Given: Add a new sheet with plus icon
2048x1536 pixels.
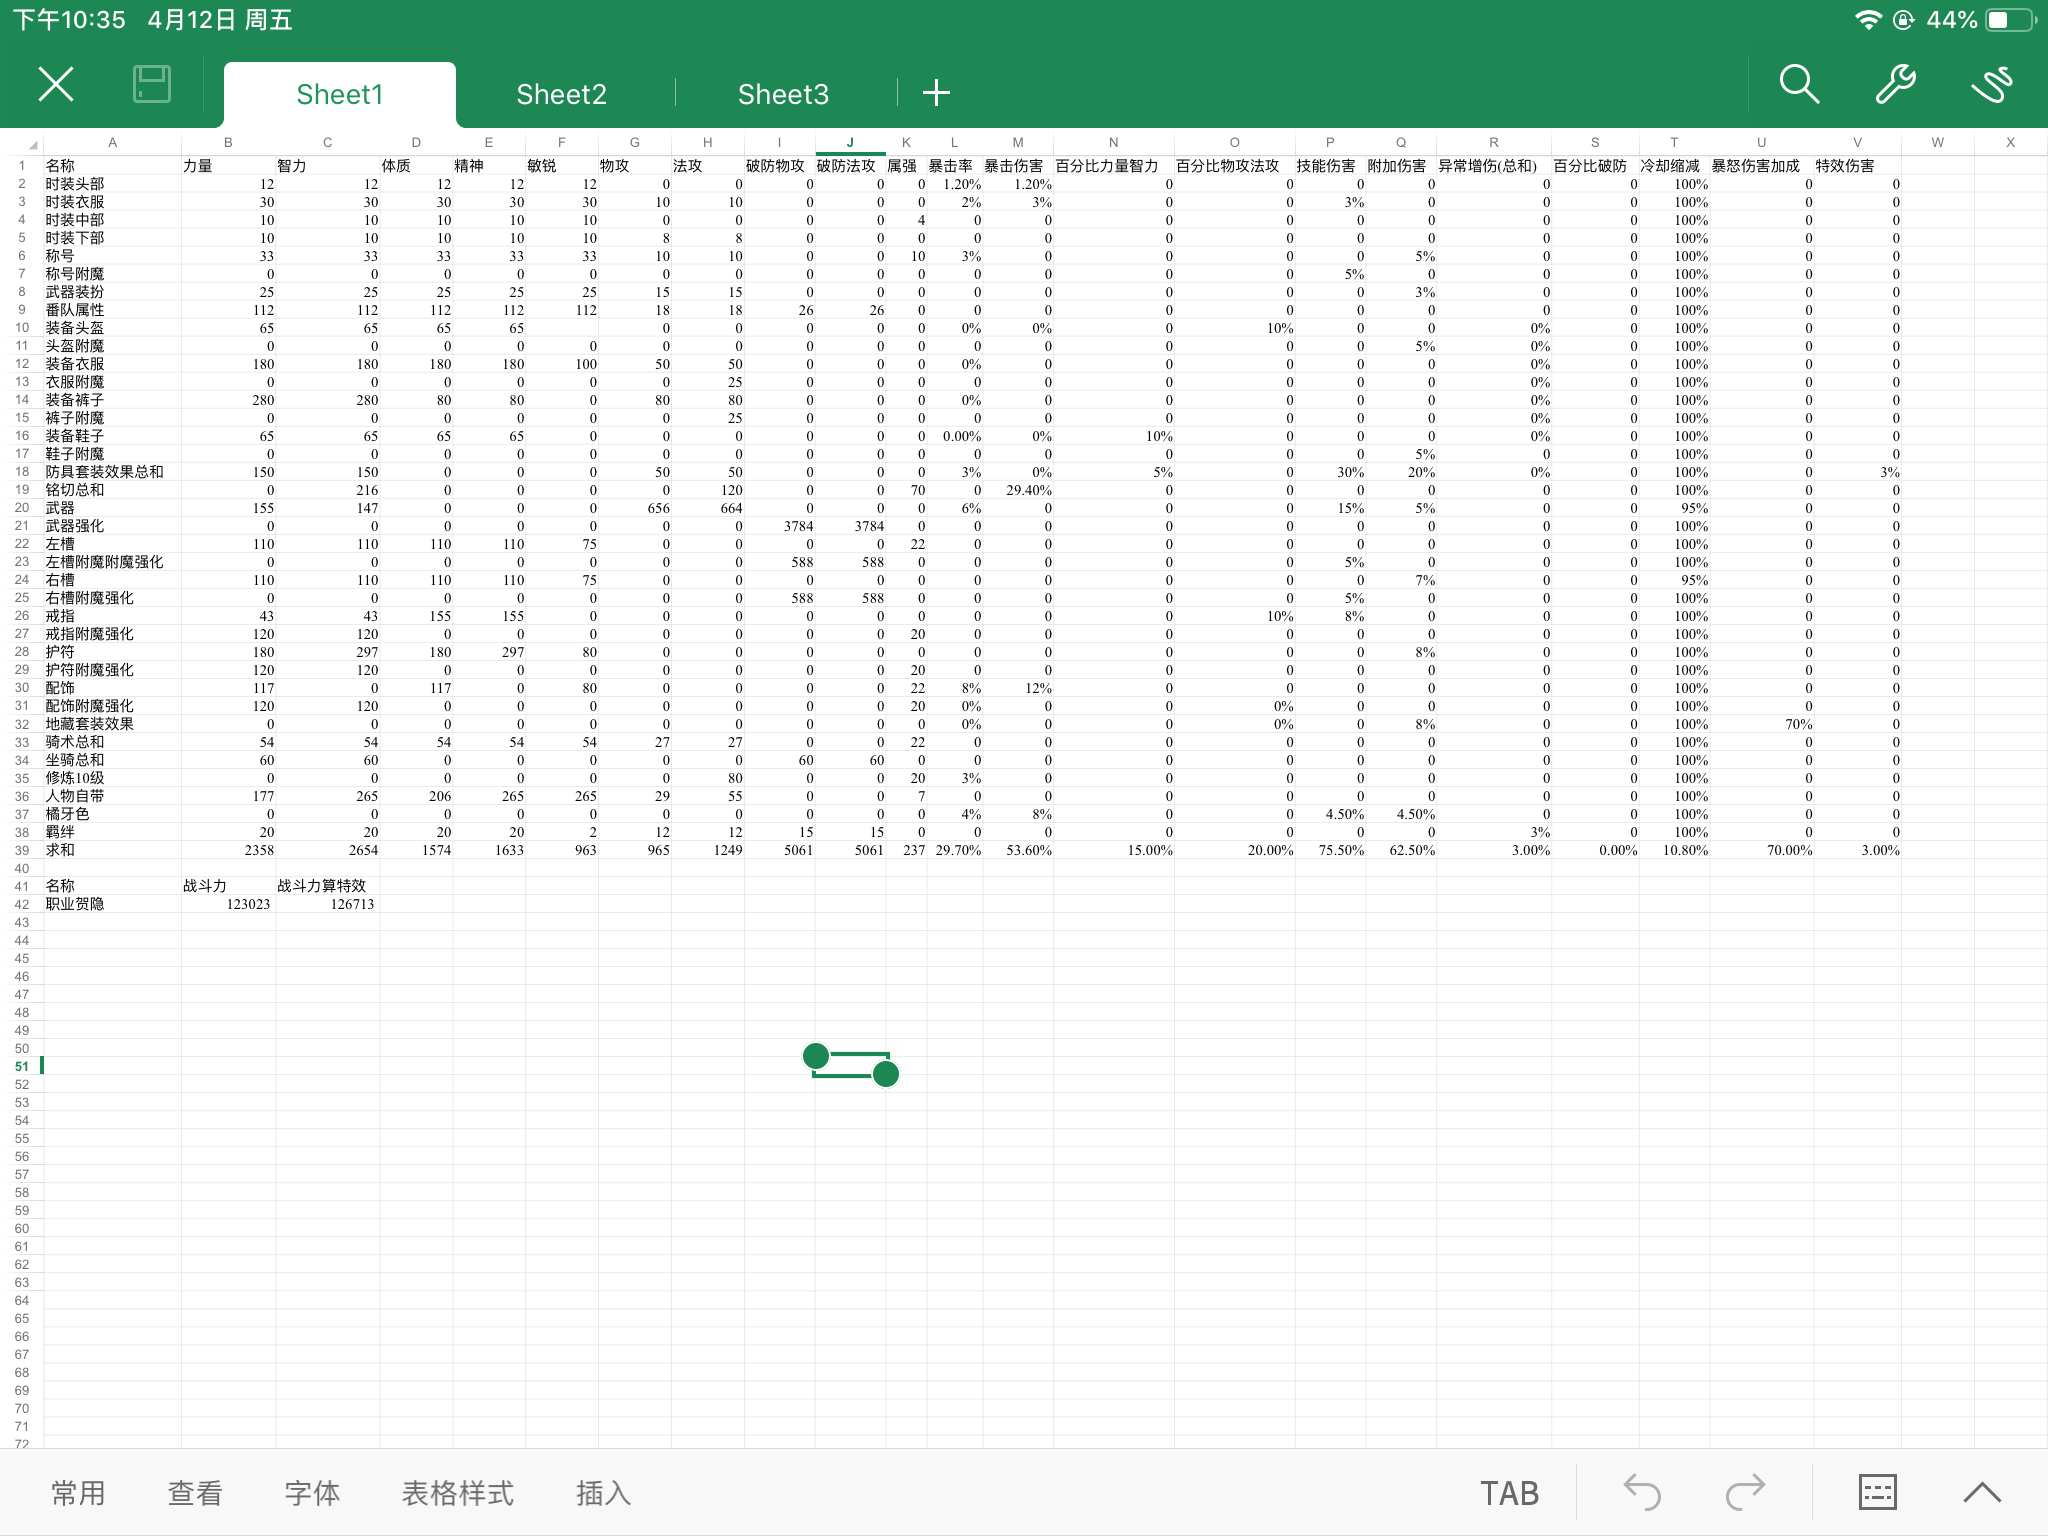Looking at the screenshot, I should point(936,93).
